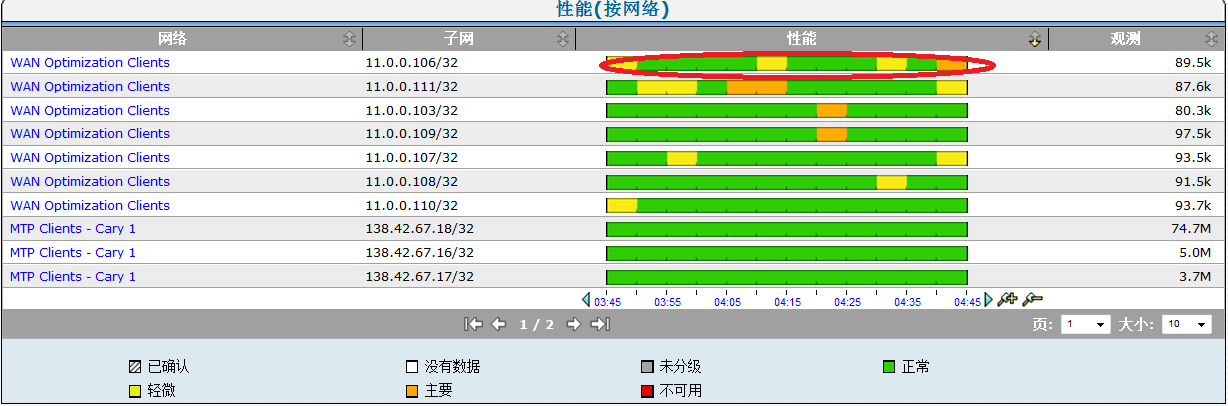Sort by the 观测 column sort icon

click(x=1213, y=39)
